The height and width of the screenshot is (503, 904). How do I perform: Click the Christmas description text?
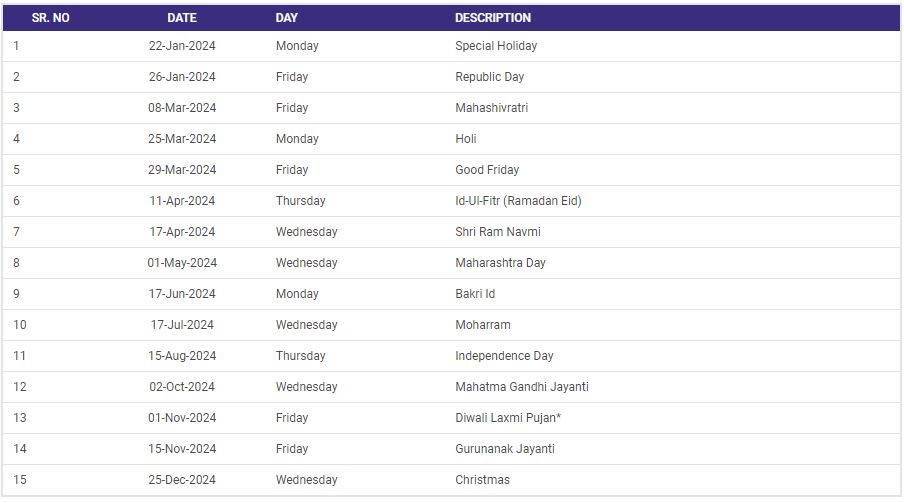coord(482,480)
